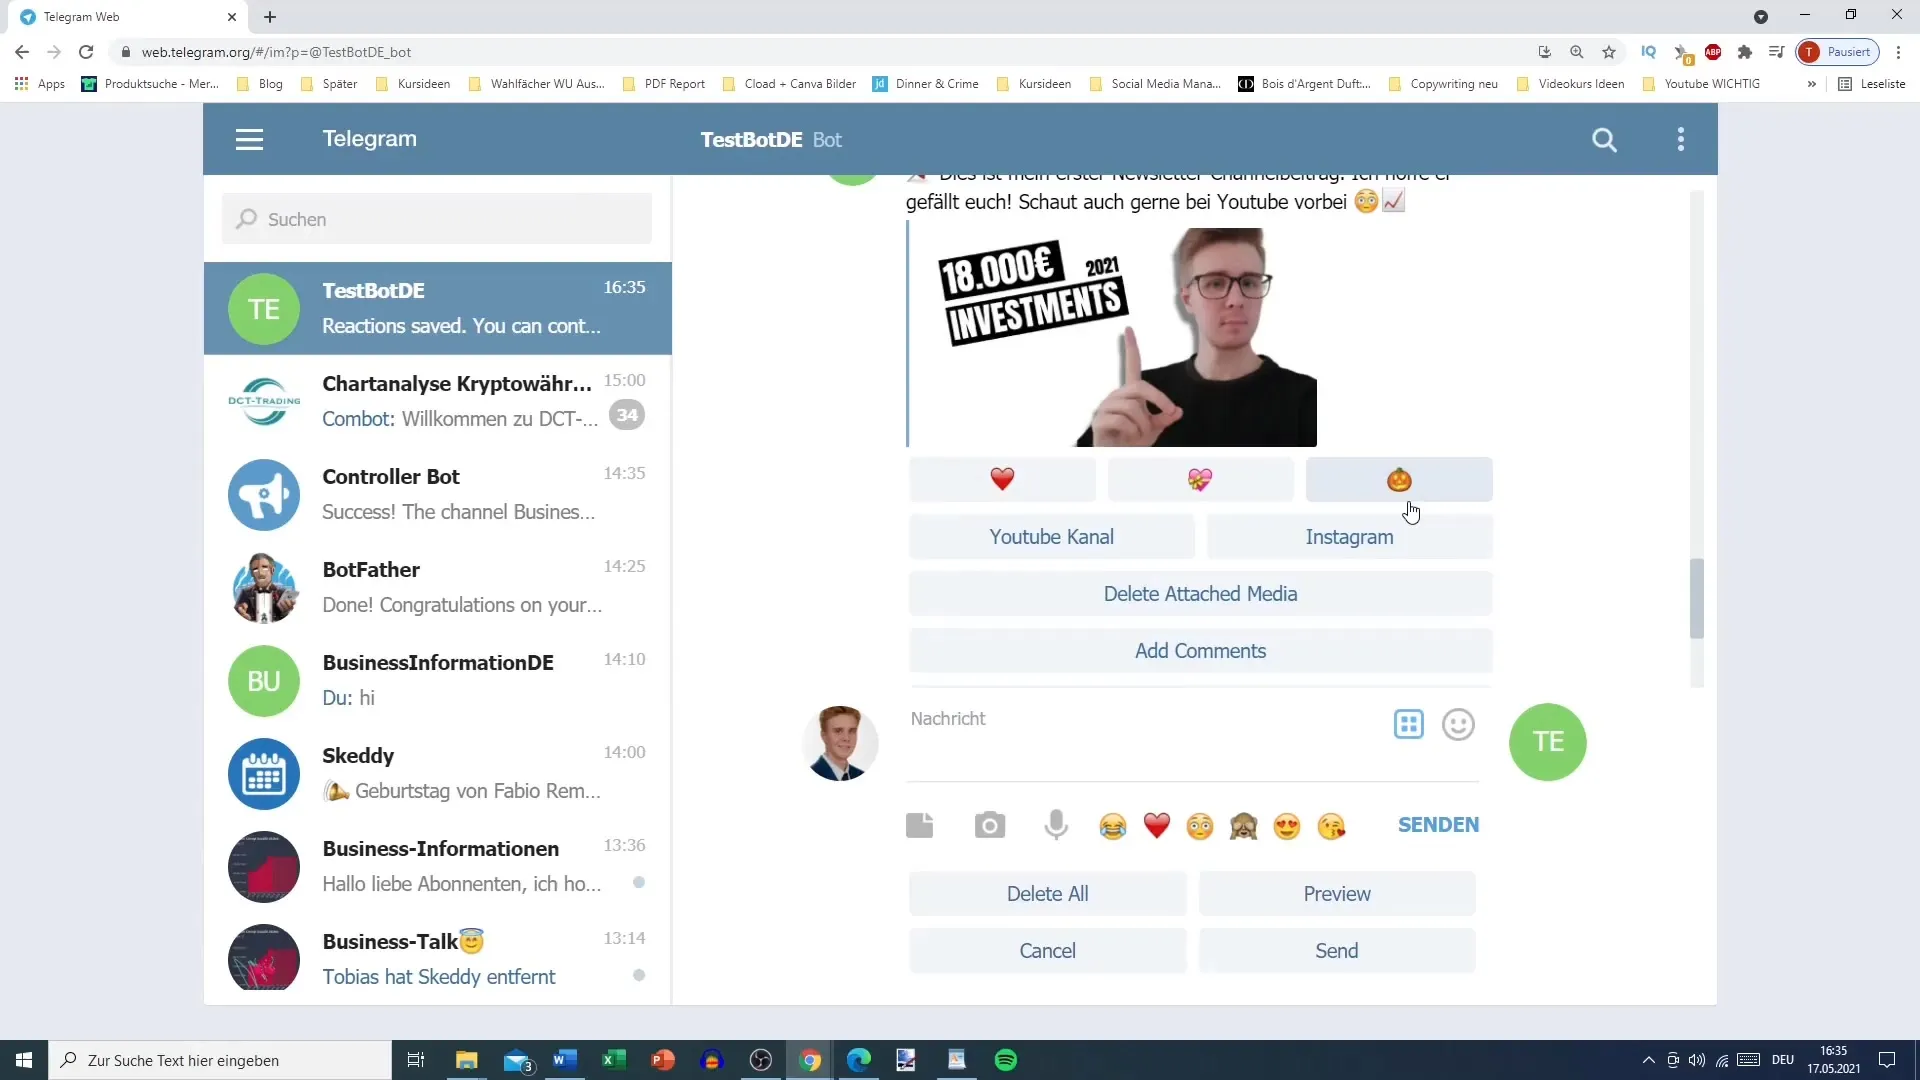Click the emoji smiley face icon in message bar
This screenshot has height=1080, width=1920.
point(1460,724)
